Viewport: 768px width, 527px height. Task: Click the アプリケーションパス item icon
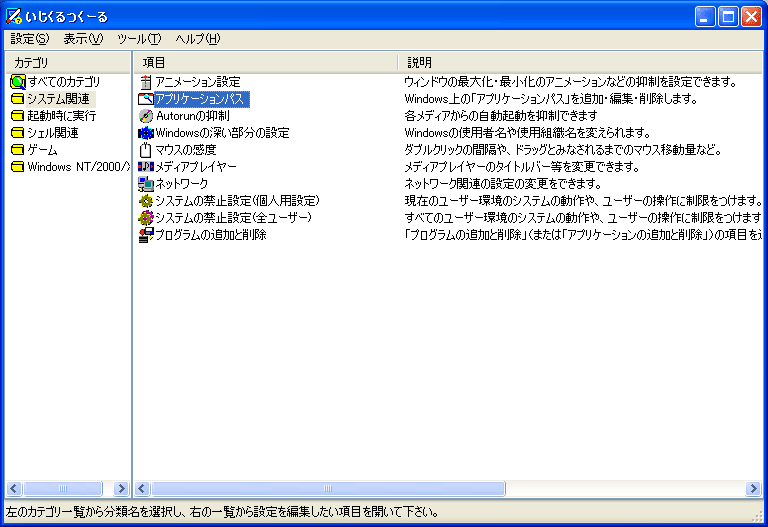click(145, 99)
